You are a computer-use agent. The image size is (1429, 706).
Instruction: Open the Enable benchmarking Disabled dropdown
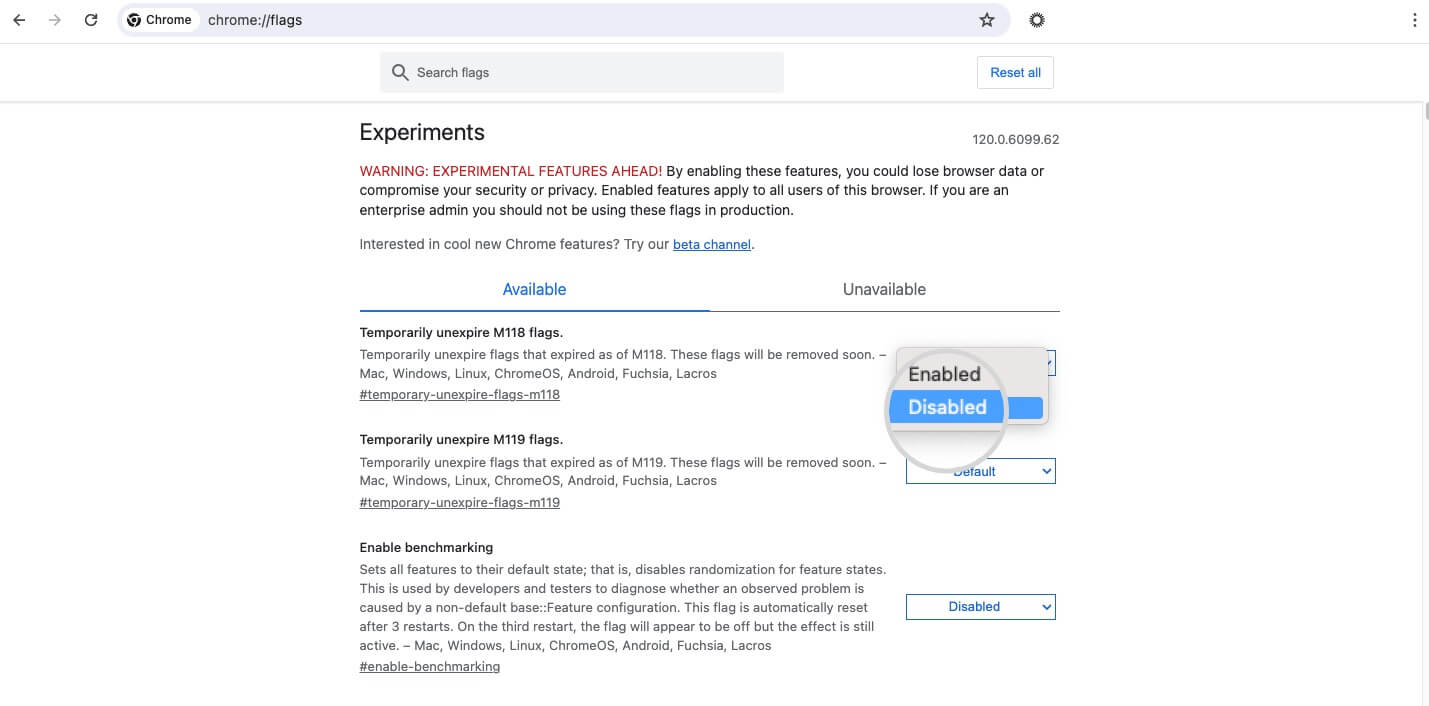coord(981,606)
